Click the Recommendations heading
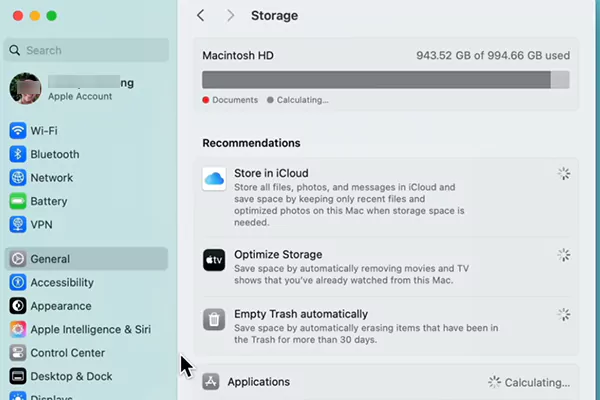This screenshot has height=400, width=600. click(x=251, y=143)
